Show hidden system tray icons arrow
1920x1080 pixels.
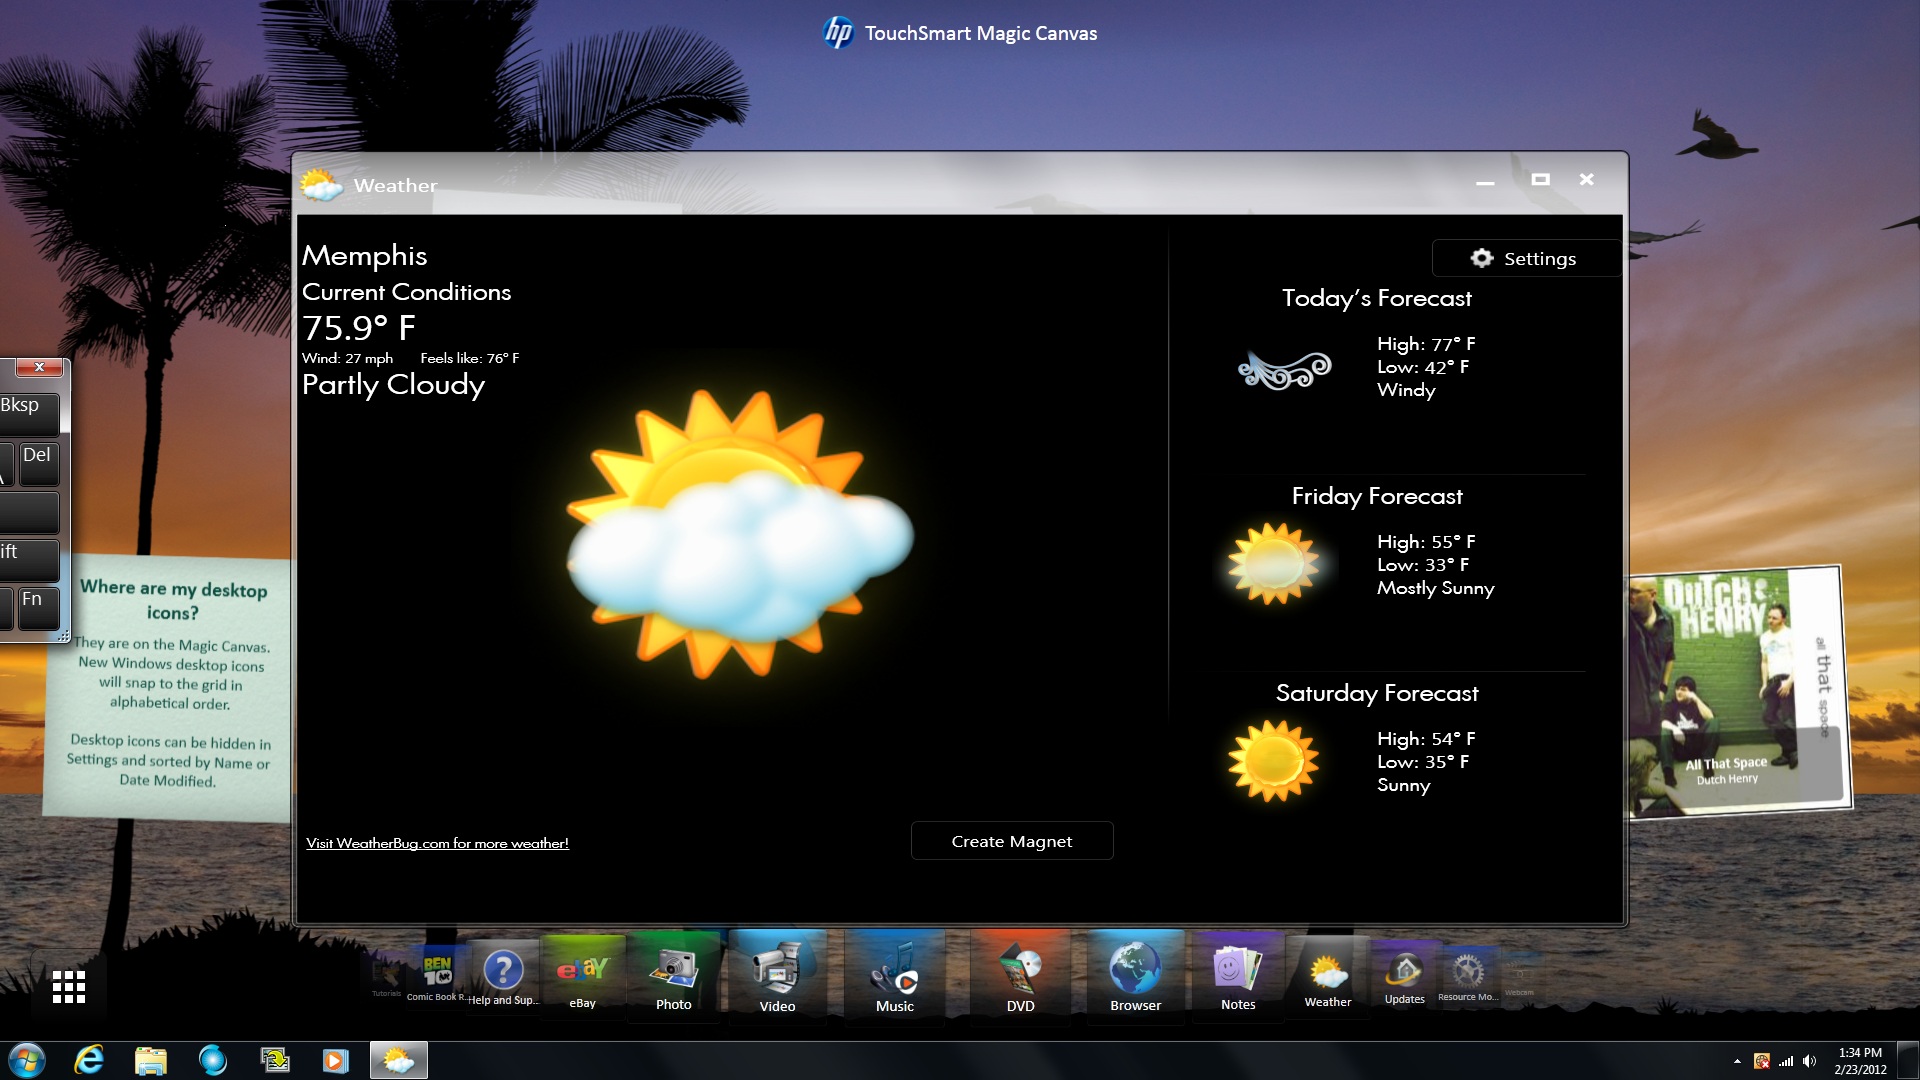click(x=1737, y=1061)
